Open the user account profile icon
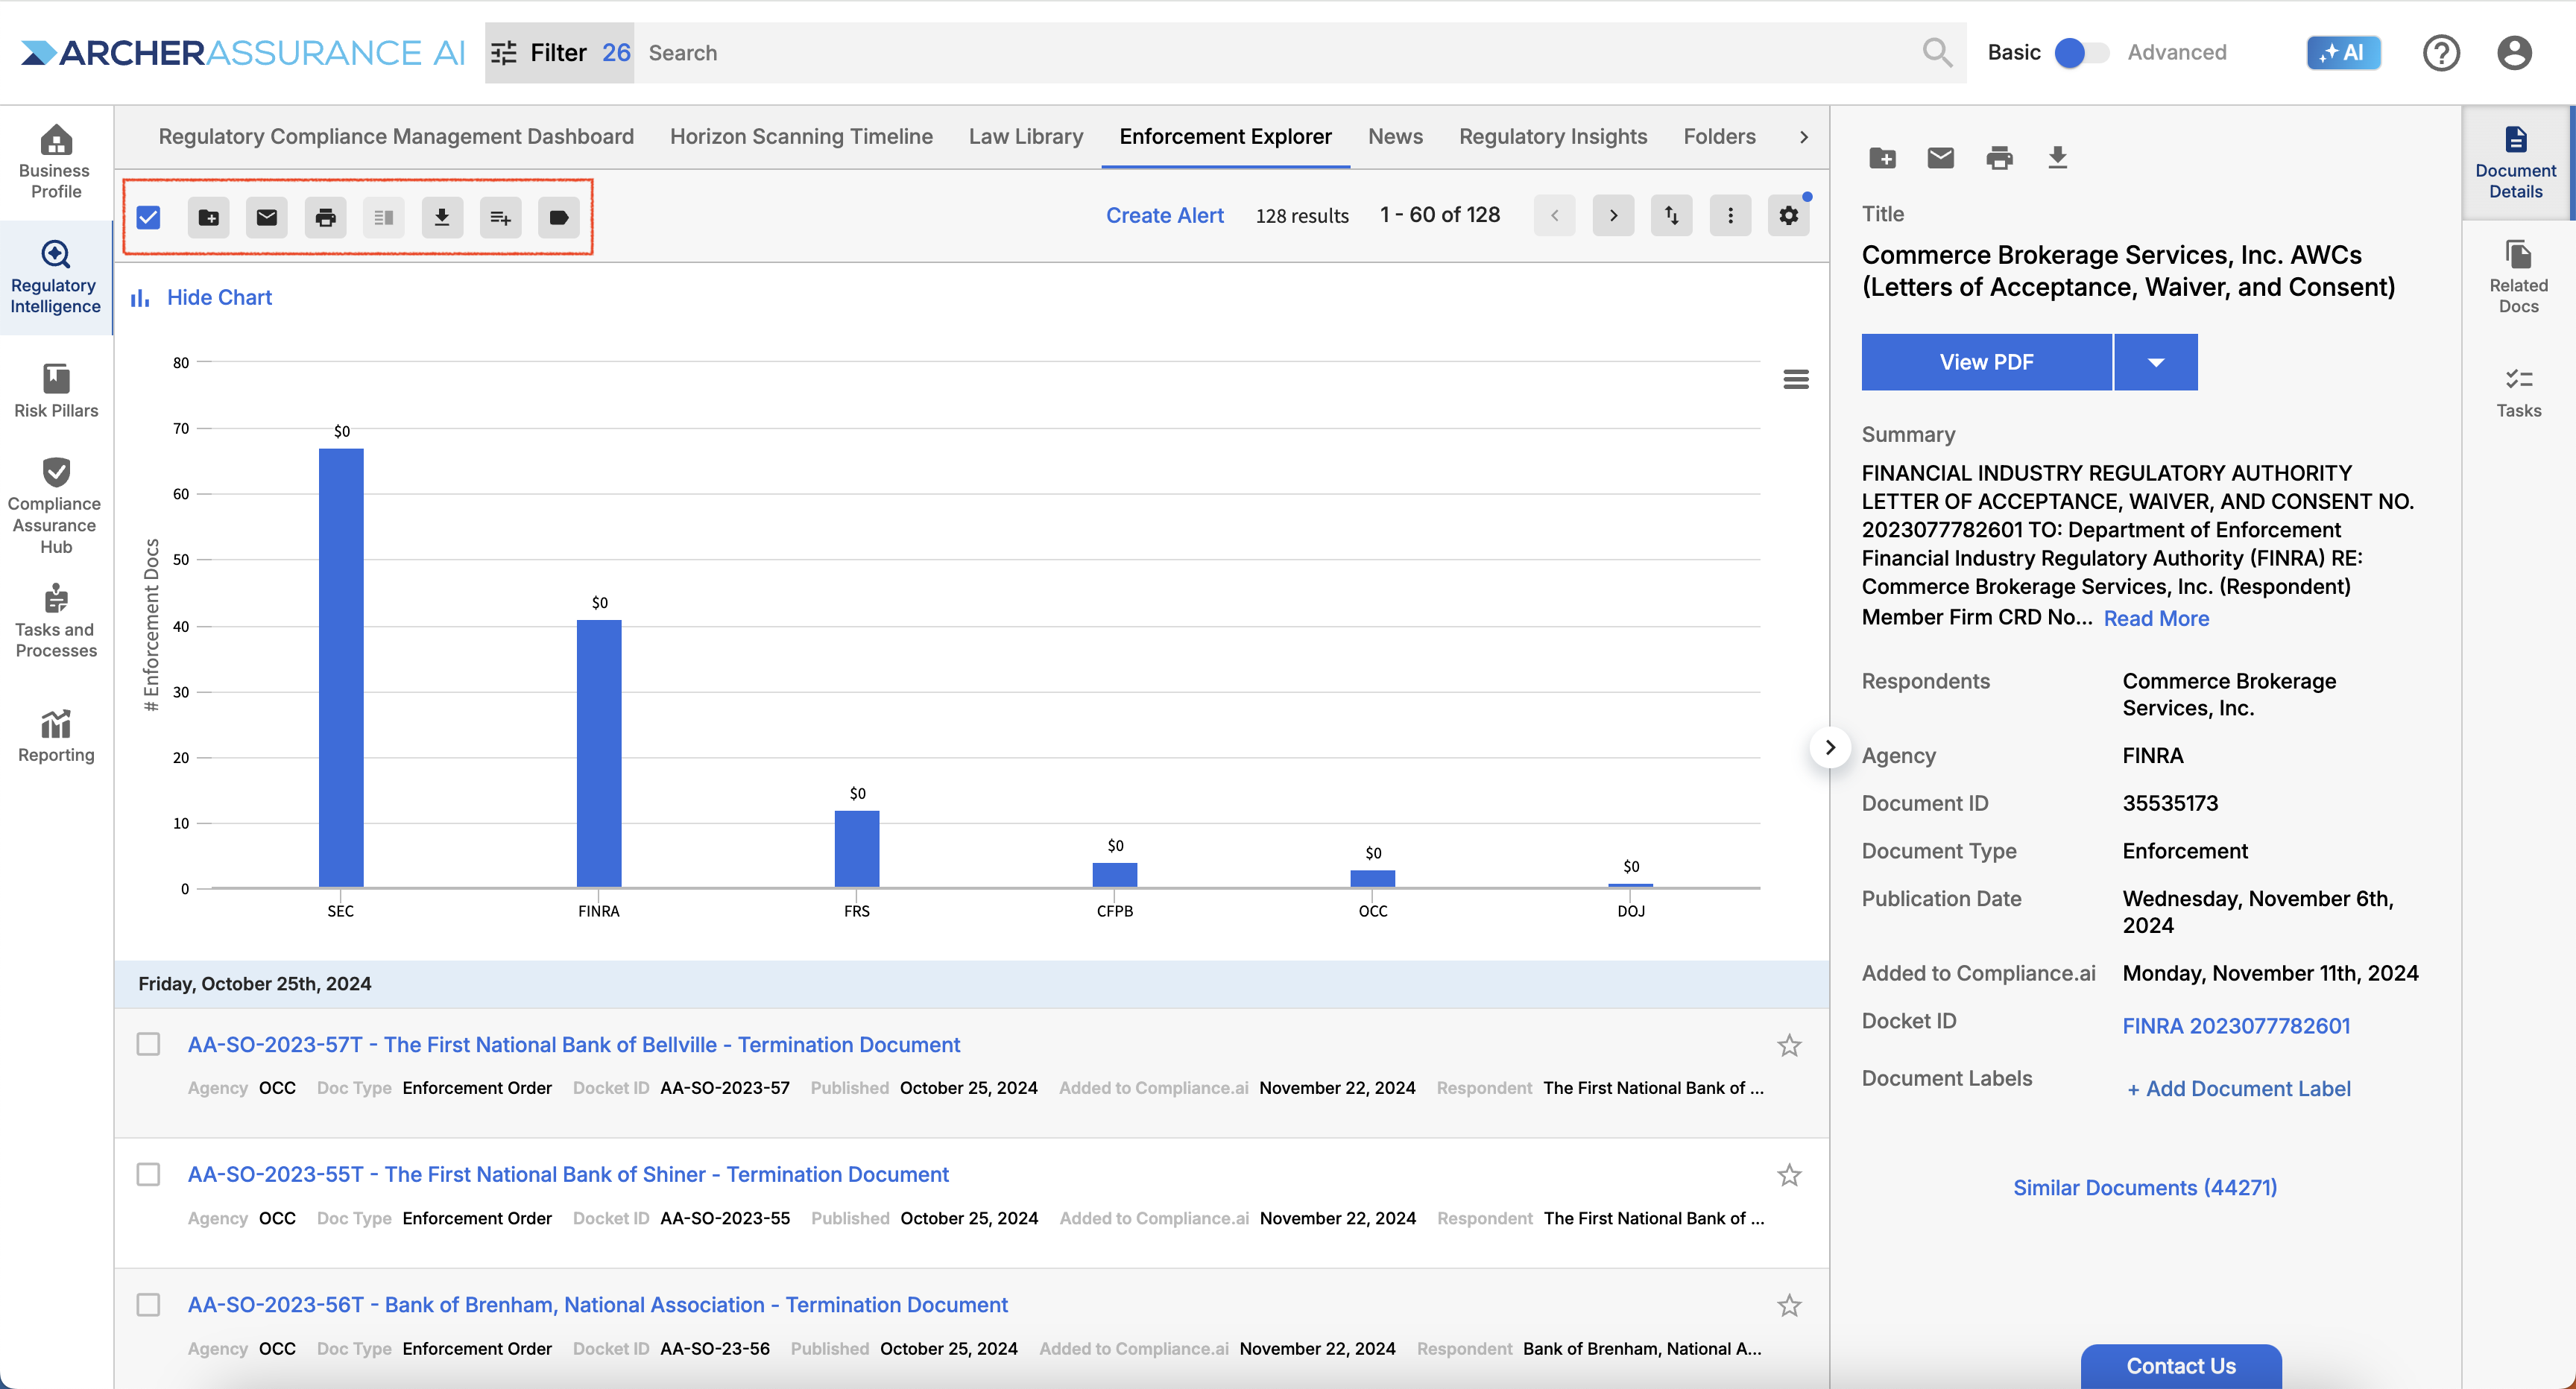Viewport: 2576px width, 1389px height. point(2514,53)
